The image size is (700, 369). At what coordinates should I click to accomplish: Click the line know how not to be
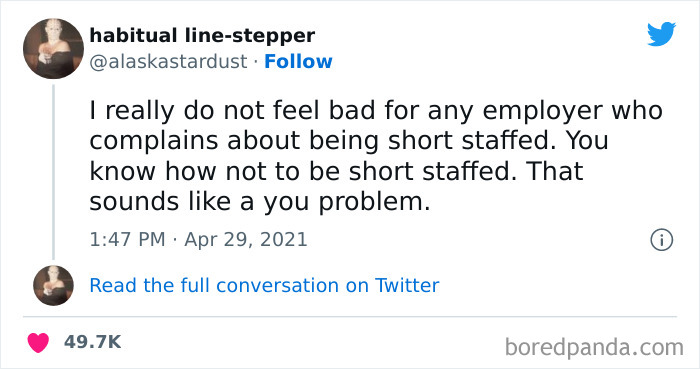[x=336, y=172]
